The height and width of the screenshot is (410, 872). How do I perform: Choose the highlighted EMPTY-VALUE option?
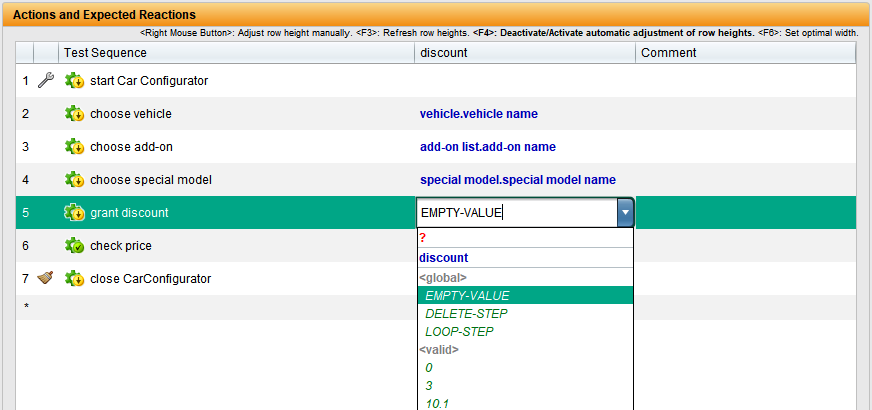point(525,295)
